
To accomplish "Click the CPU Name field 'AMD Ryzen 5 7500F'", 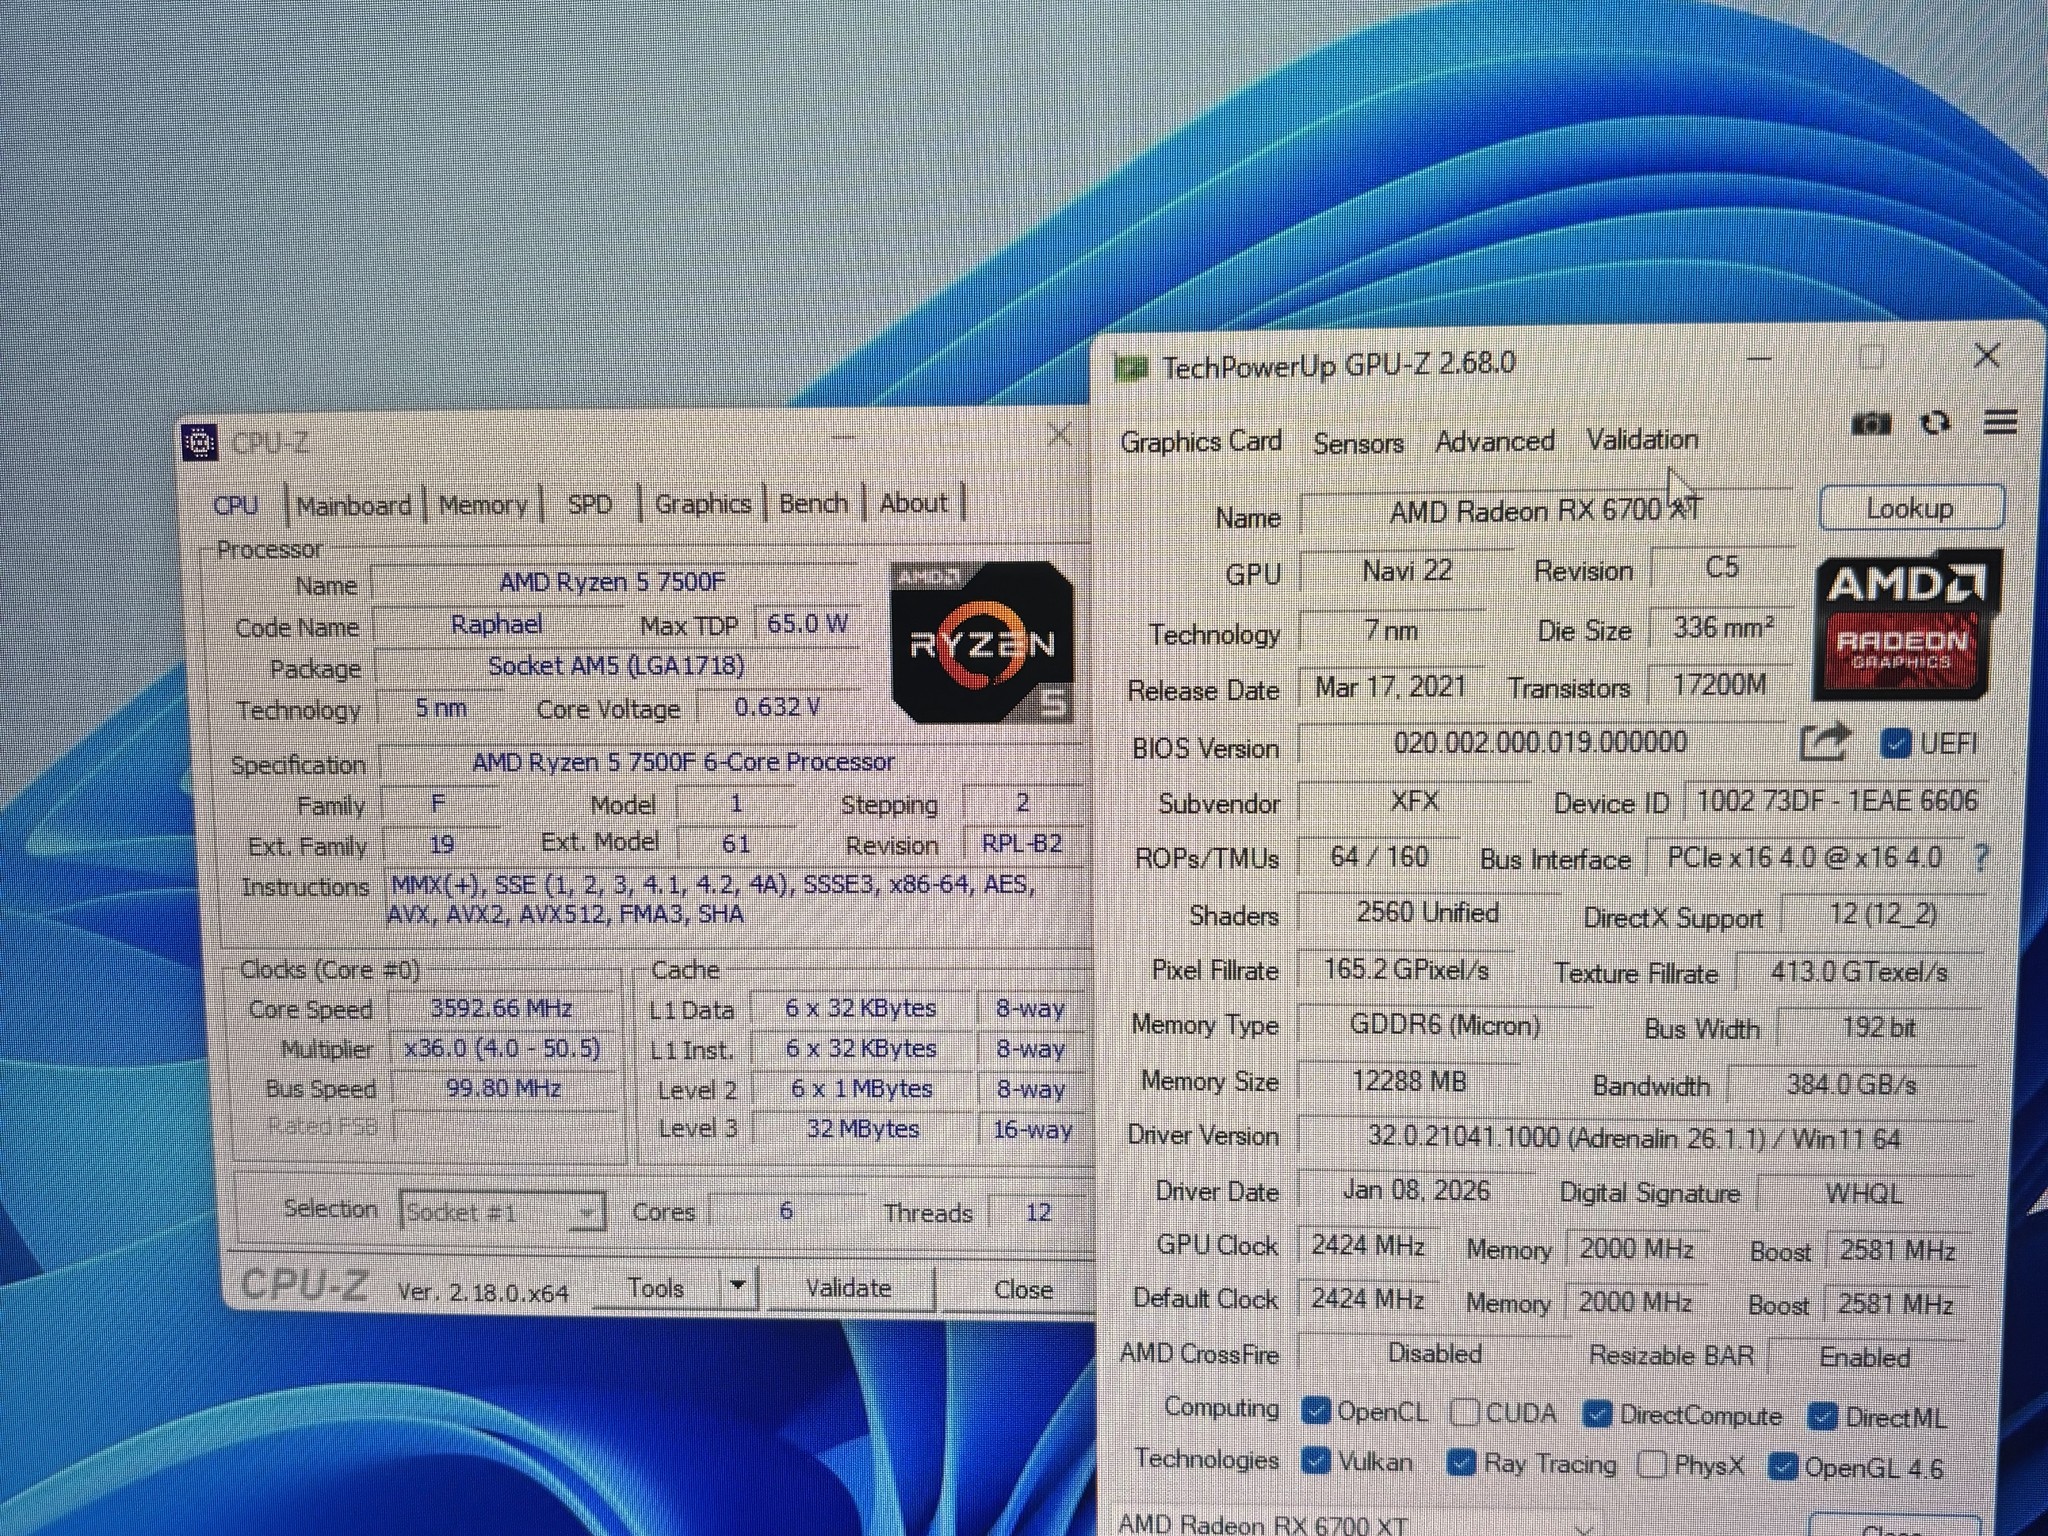I will [612, 582].
